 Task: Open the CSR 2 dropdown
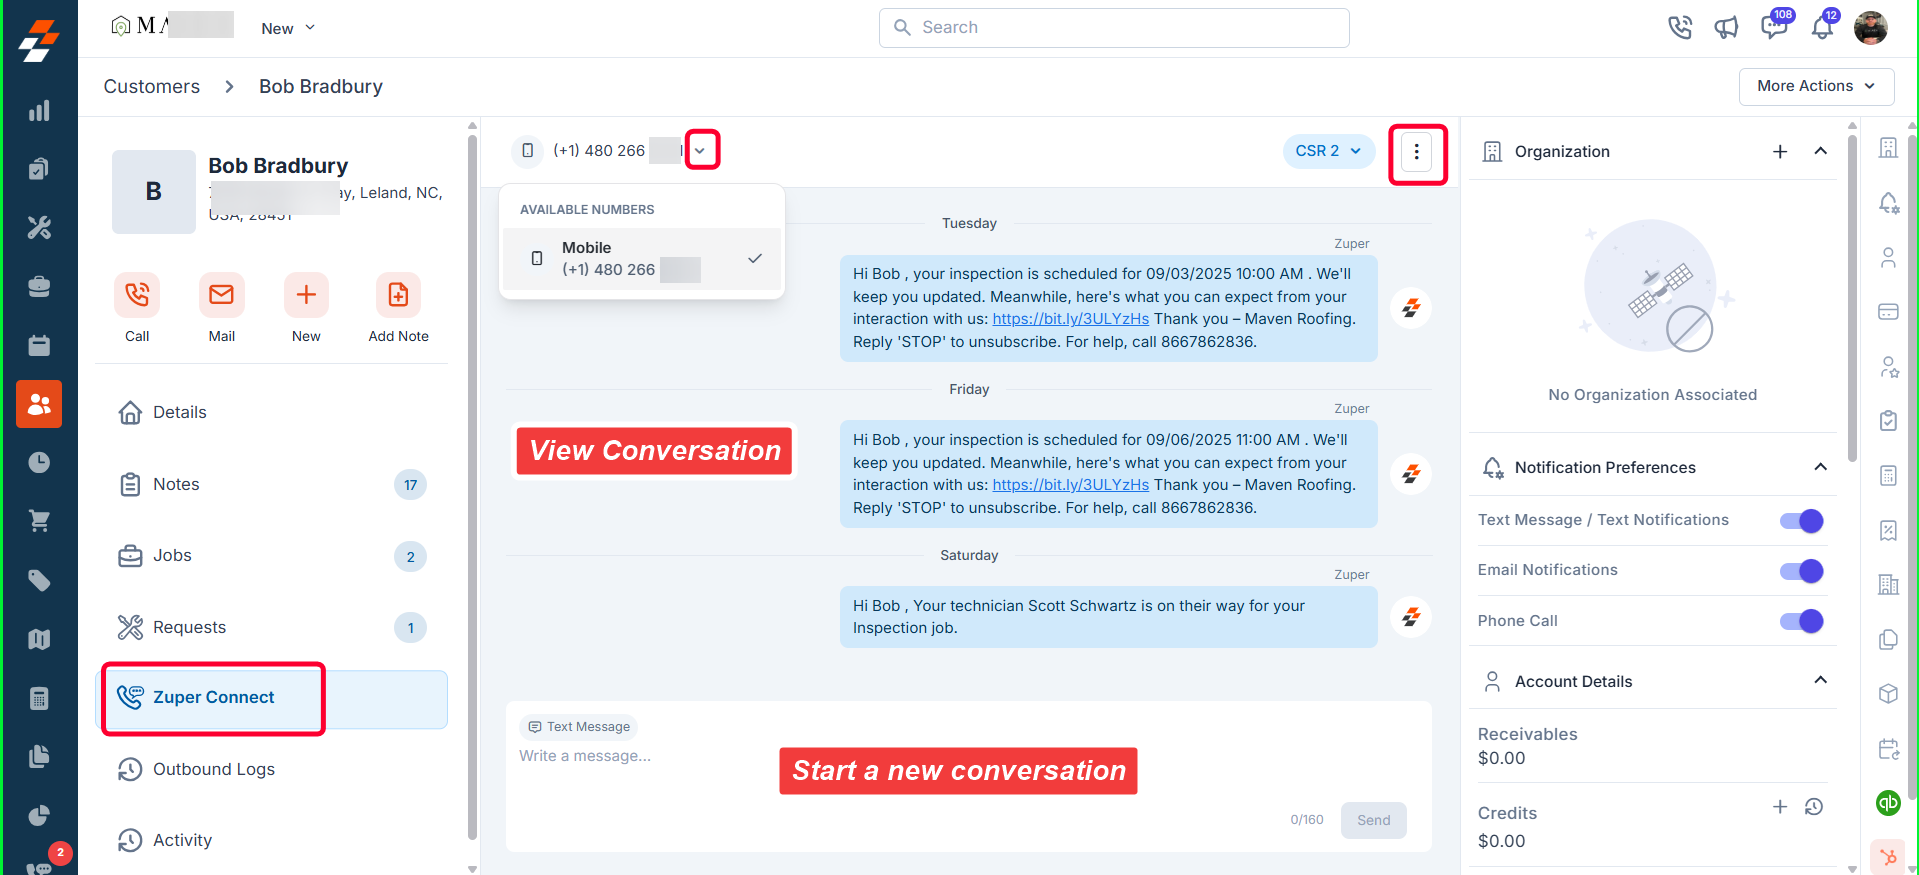[x=1329, y=151]
